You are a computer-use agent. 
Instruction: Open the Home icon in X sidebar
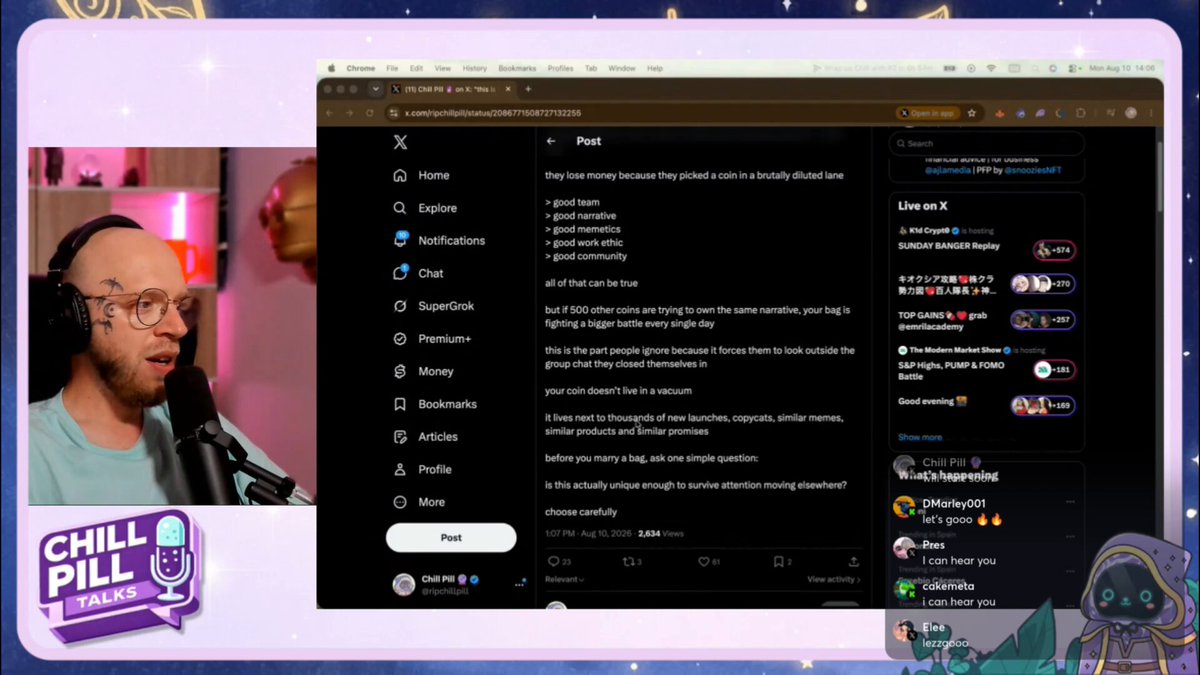(x=400, y=175)
